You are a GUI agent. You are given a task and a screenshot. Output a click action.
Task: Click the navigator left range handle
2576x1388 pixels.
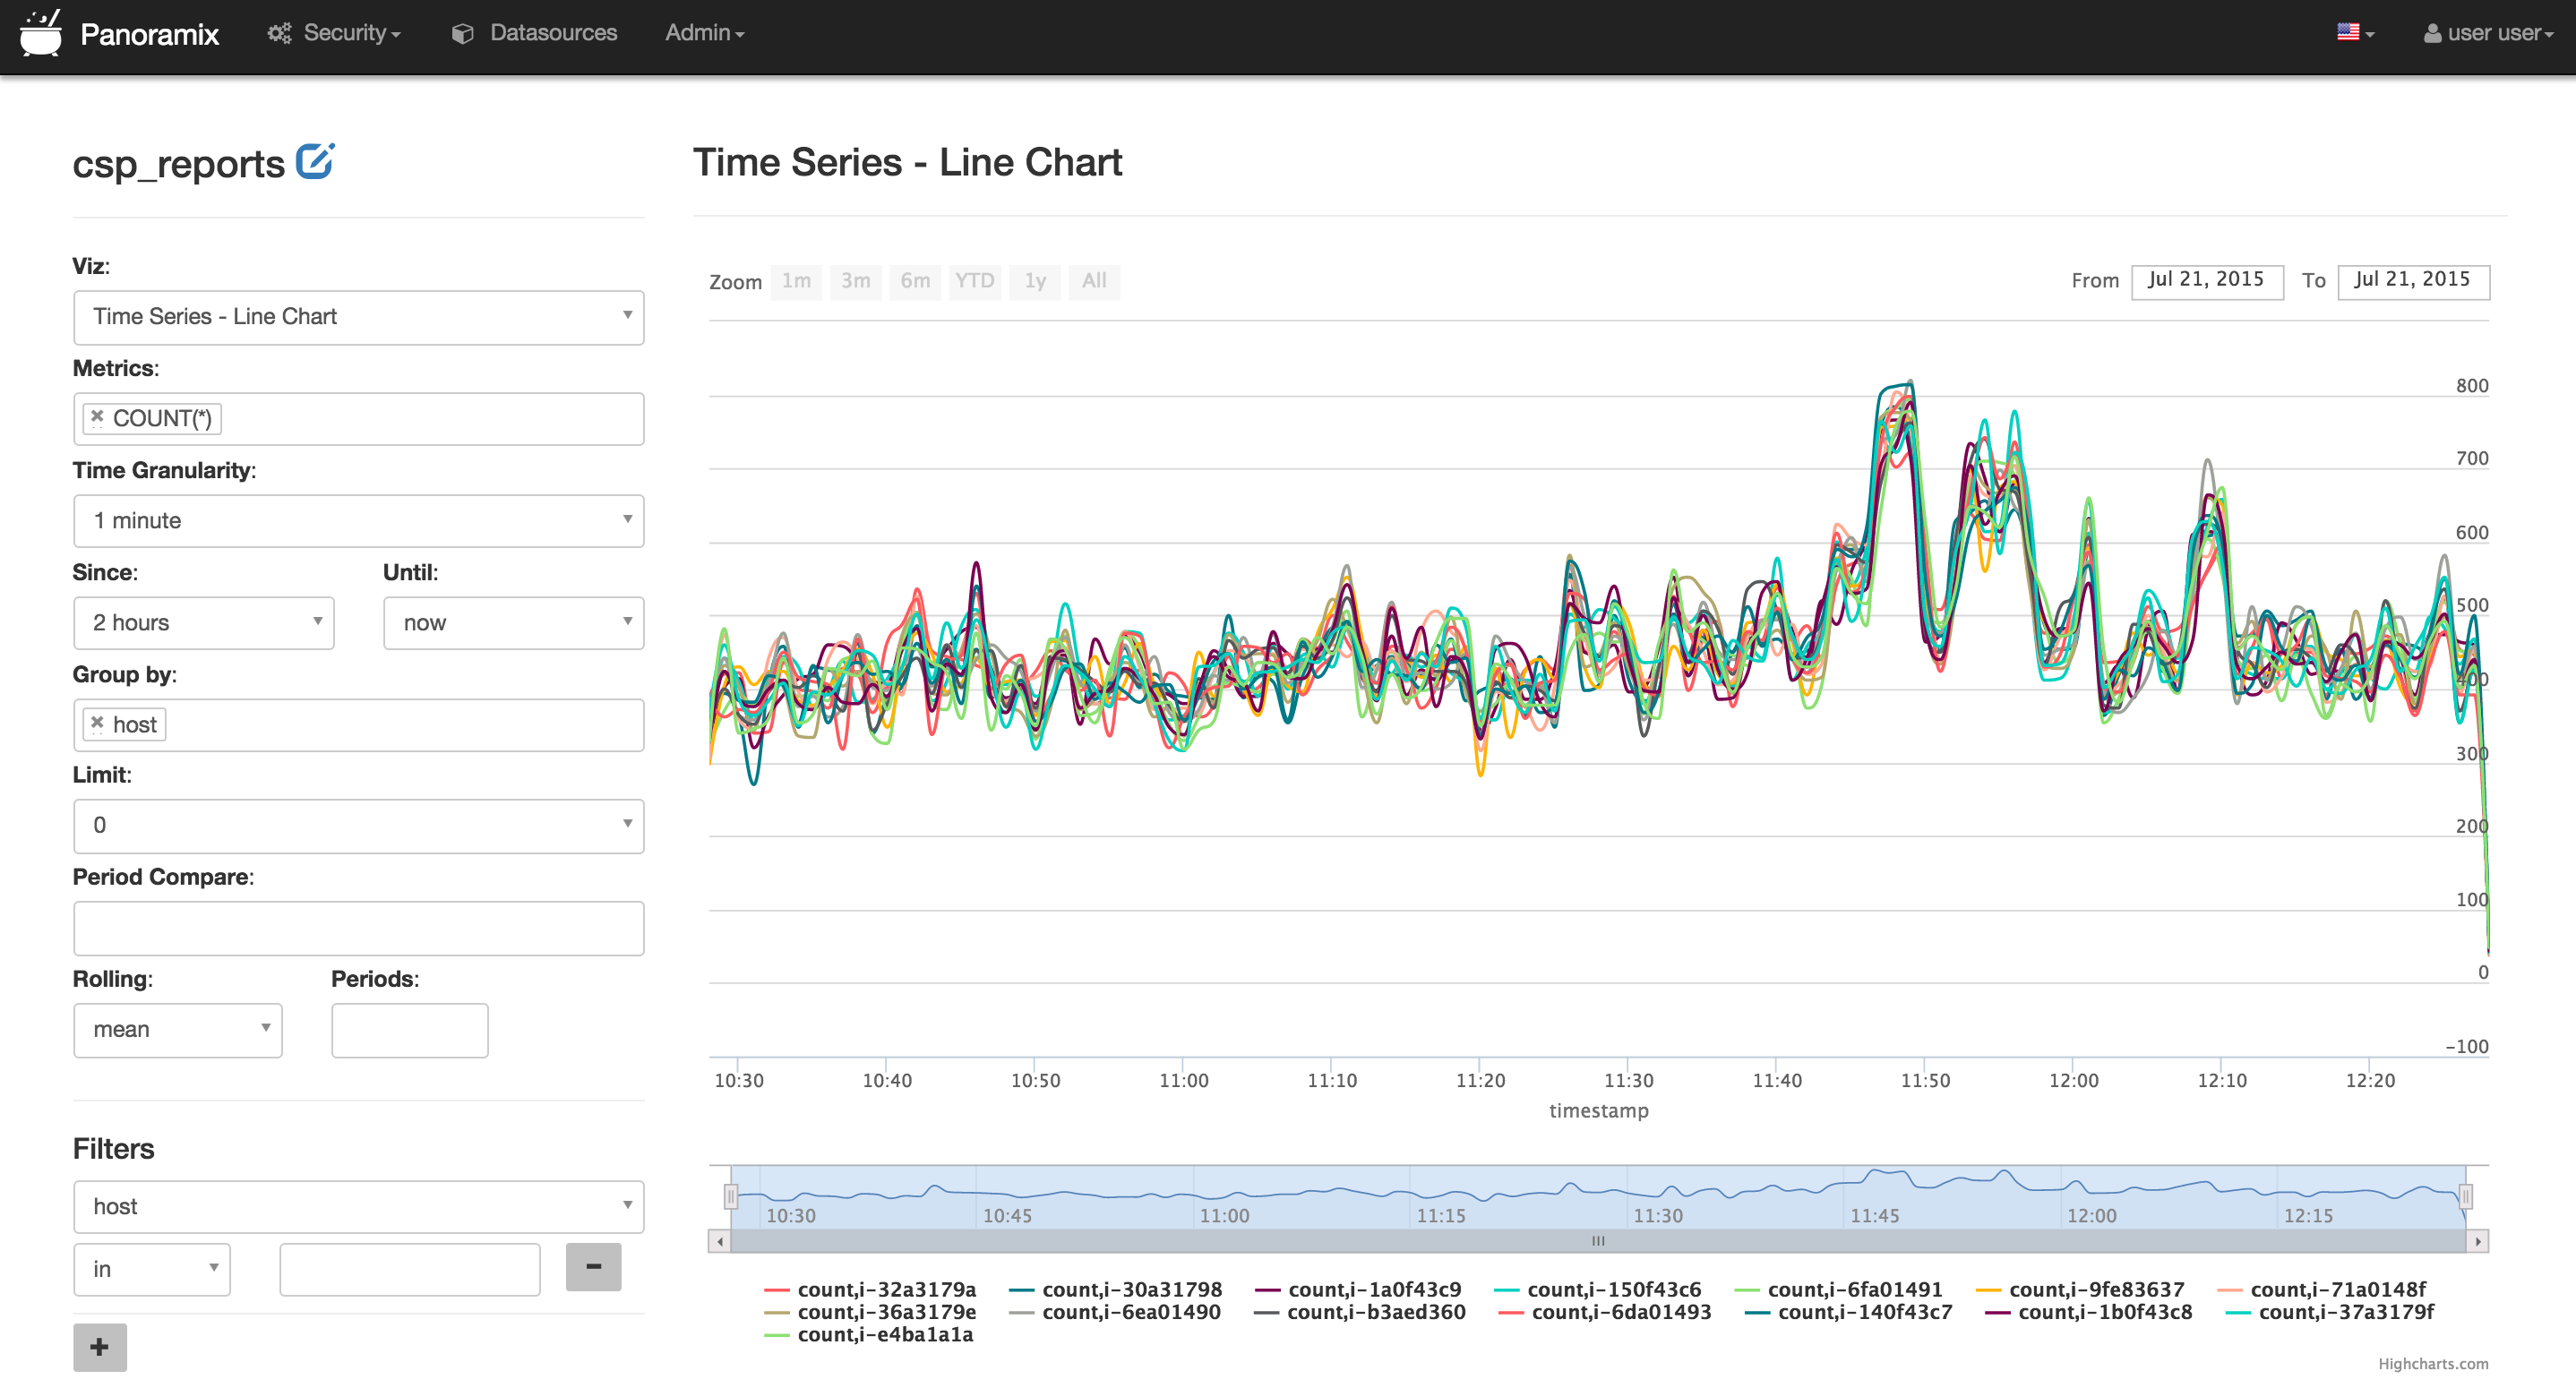pyautogui.click(x=731, y=1196)
